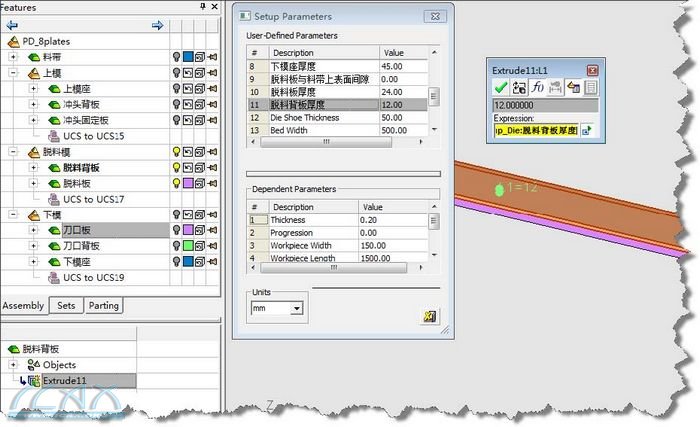Click the reference-set arrow icon in the 上模 row
The image size is (700, 427).
(x=188, y=73)
